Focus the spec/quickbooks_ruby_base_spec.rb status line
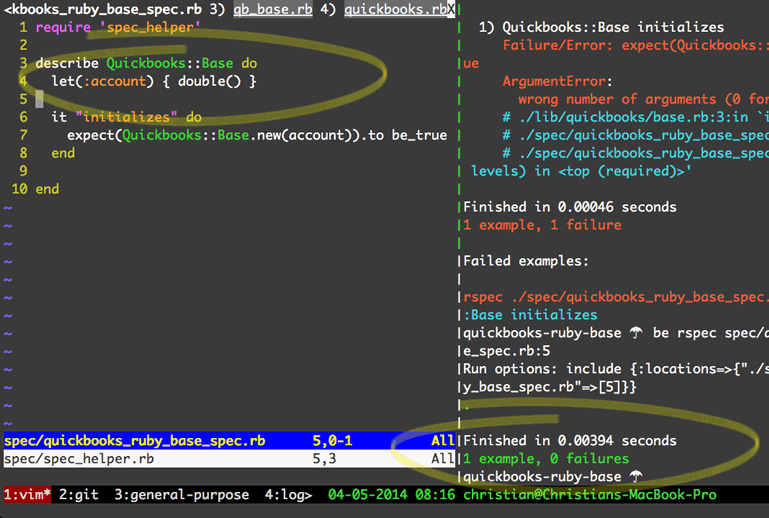Image resolution: width=769 pixels, height=518 pixels. (x=229, y=440)
